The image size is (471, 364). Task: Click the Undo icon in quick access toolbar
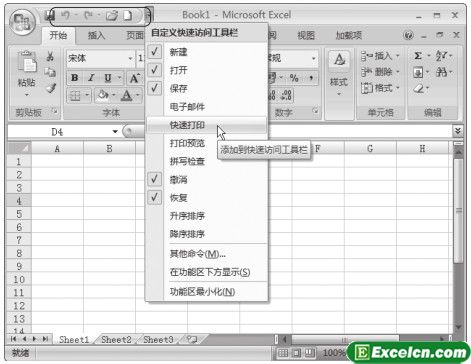66,15
